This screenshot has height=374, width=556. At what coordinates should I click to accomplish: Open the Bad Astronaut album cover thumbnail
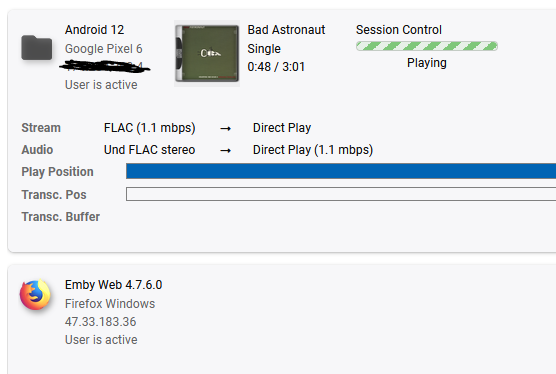coord(207,54)
